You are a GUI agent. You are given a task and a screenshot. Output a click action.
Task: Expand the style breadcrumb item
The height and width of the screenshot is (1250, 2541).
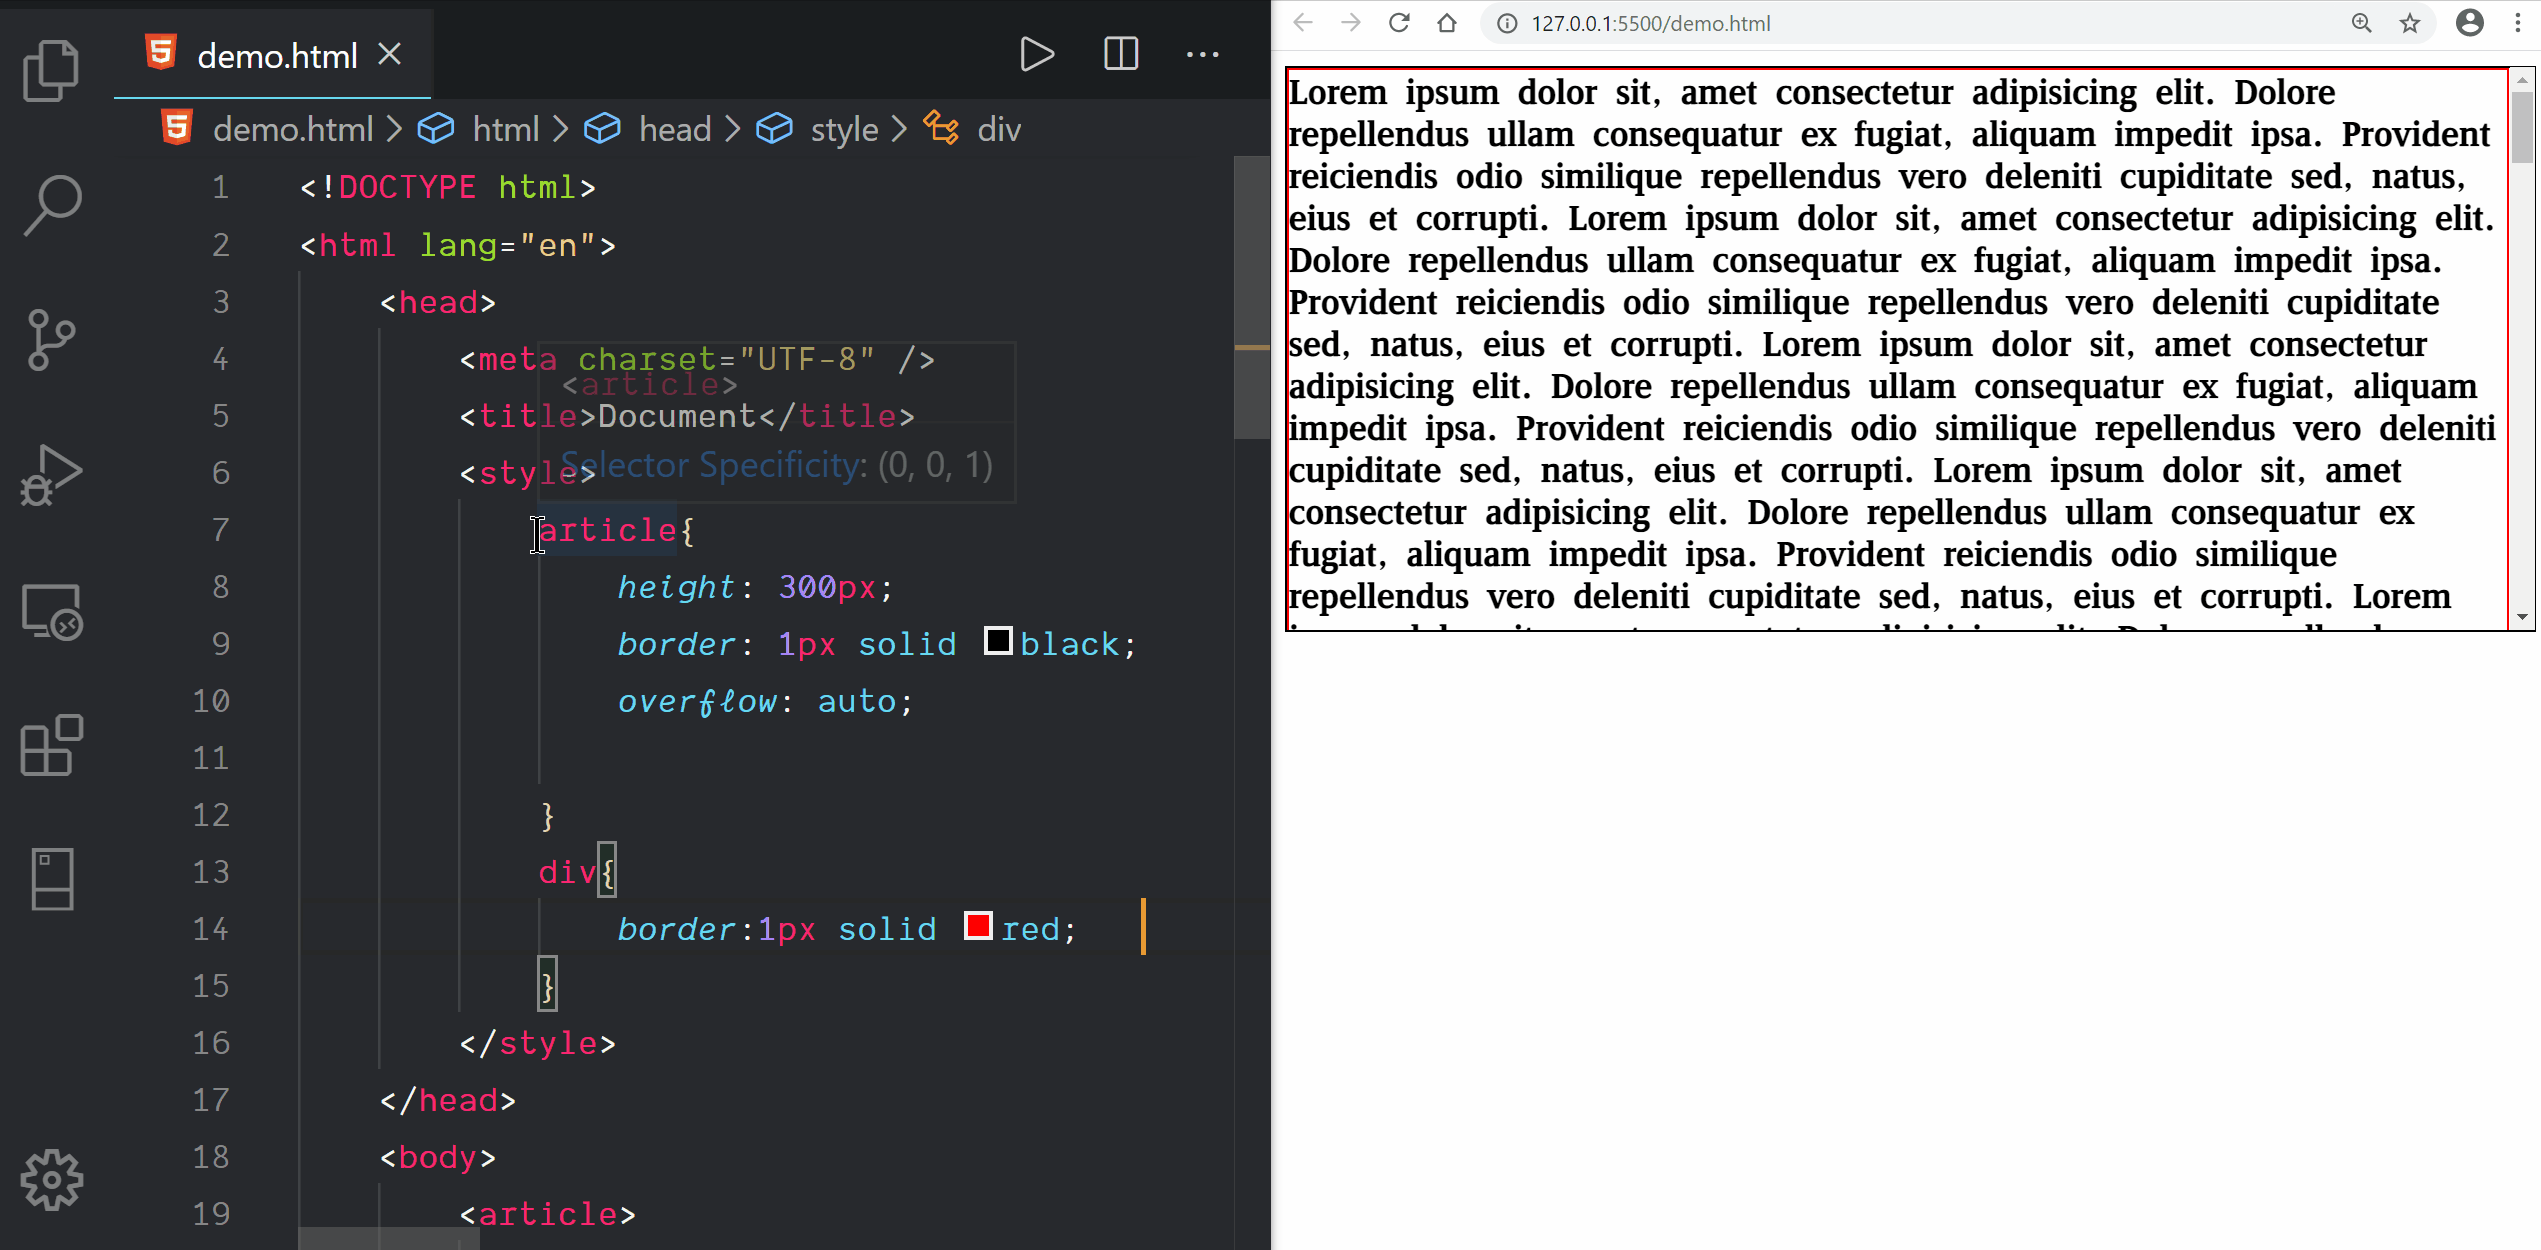tap(843, 129)
